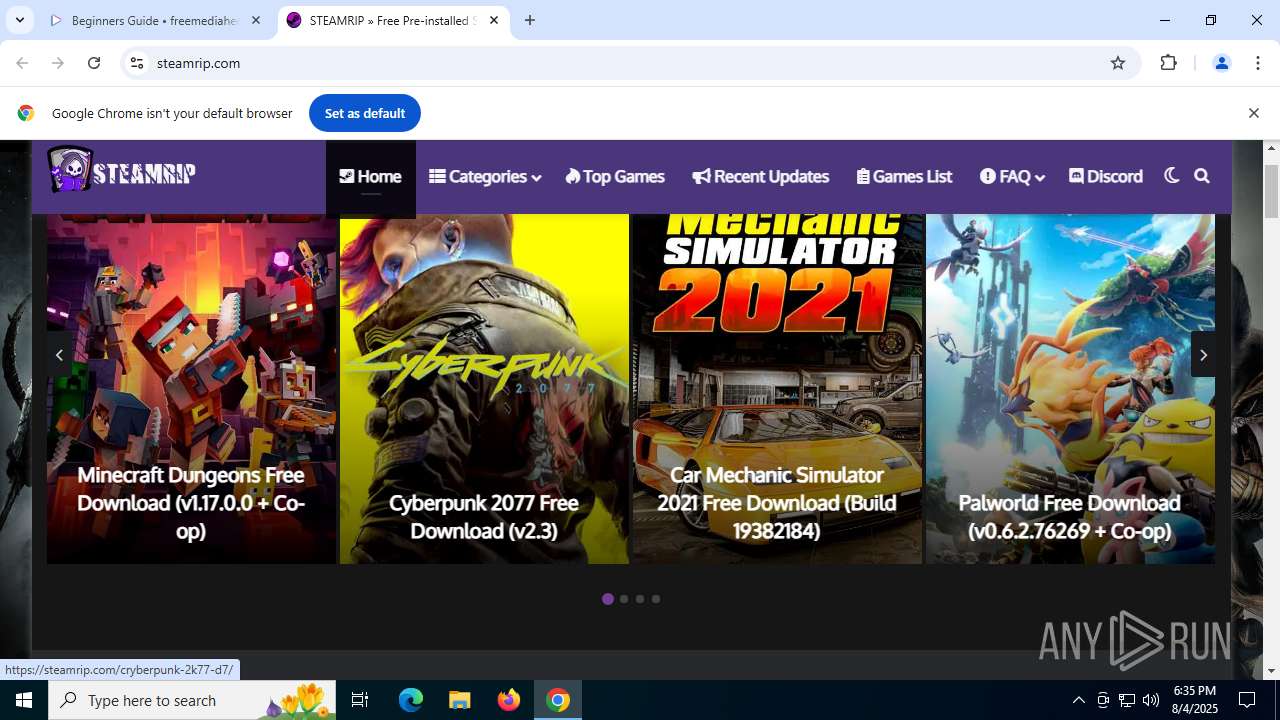Close the STEAMRIP tab

494,20
